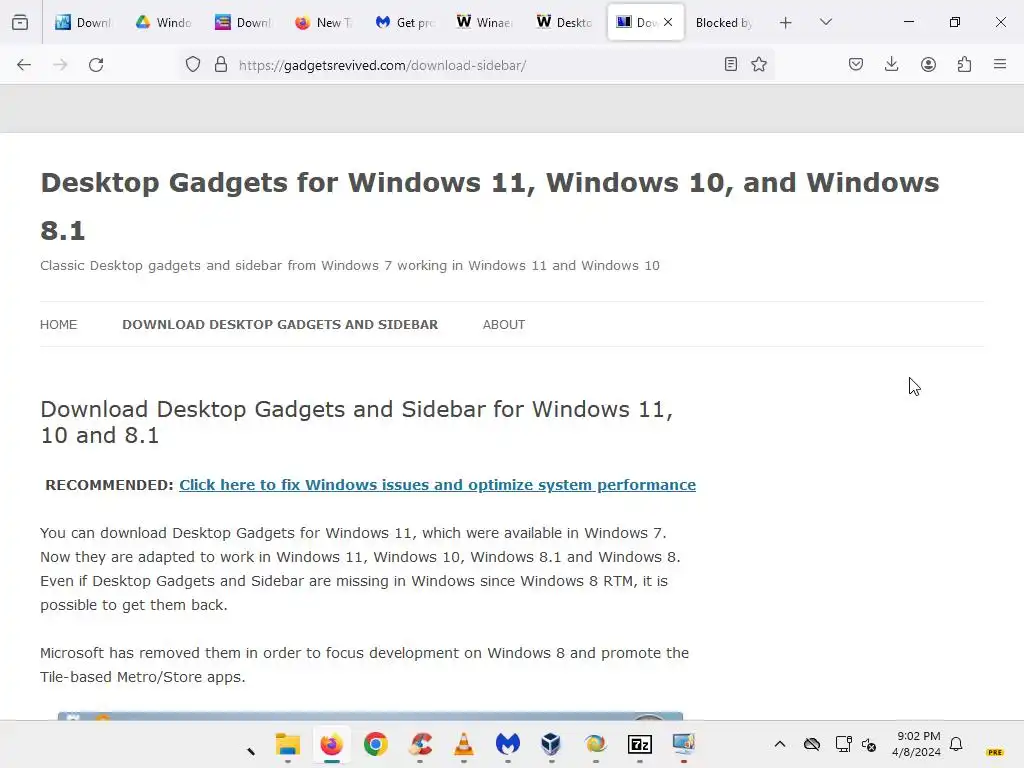Go back to the previous page
Image resolution: width=1024 pixels, height=768 pixels.
(24, 65)
